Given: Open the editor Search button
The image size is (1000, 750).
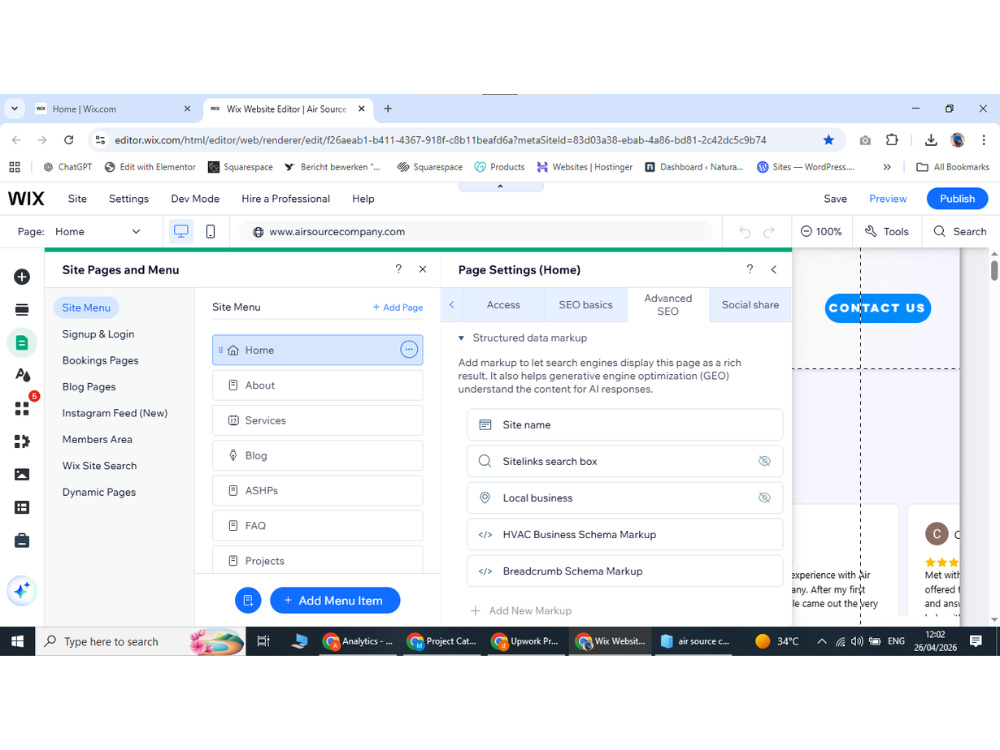Looking at the screenshot, I should 960,232.
